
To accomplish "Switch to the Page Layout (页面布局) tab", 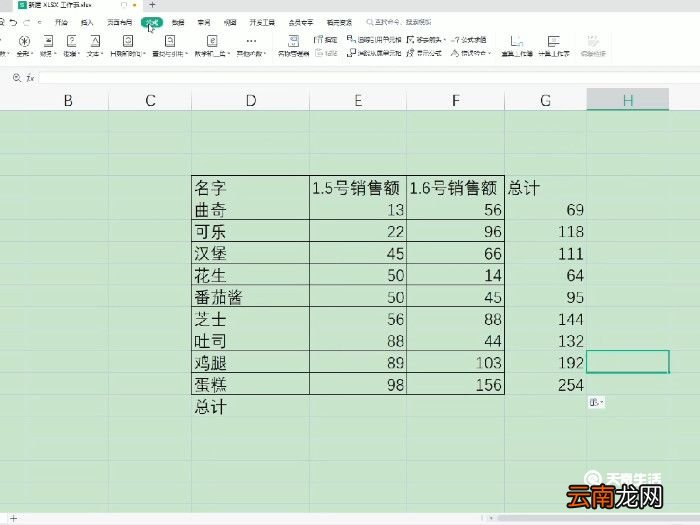I will point(119,22).
